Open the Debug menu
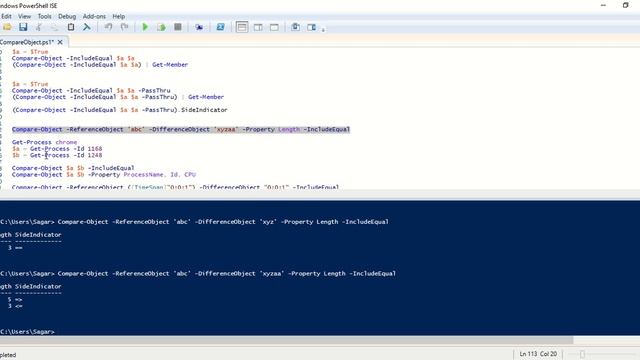 [x=67, y=16]
